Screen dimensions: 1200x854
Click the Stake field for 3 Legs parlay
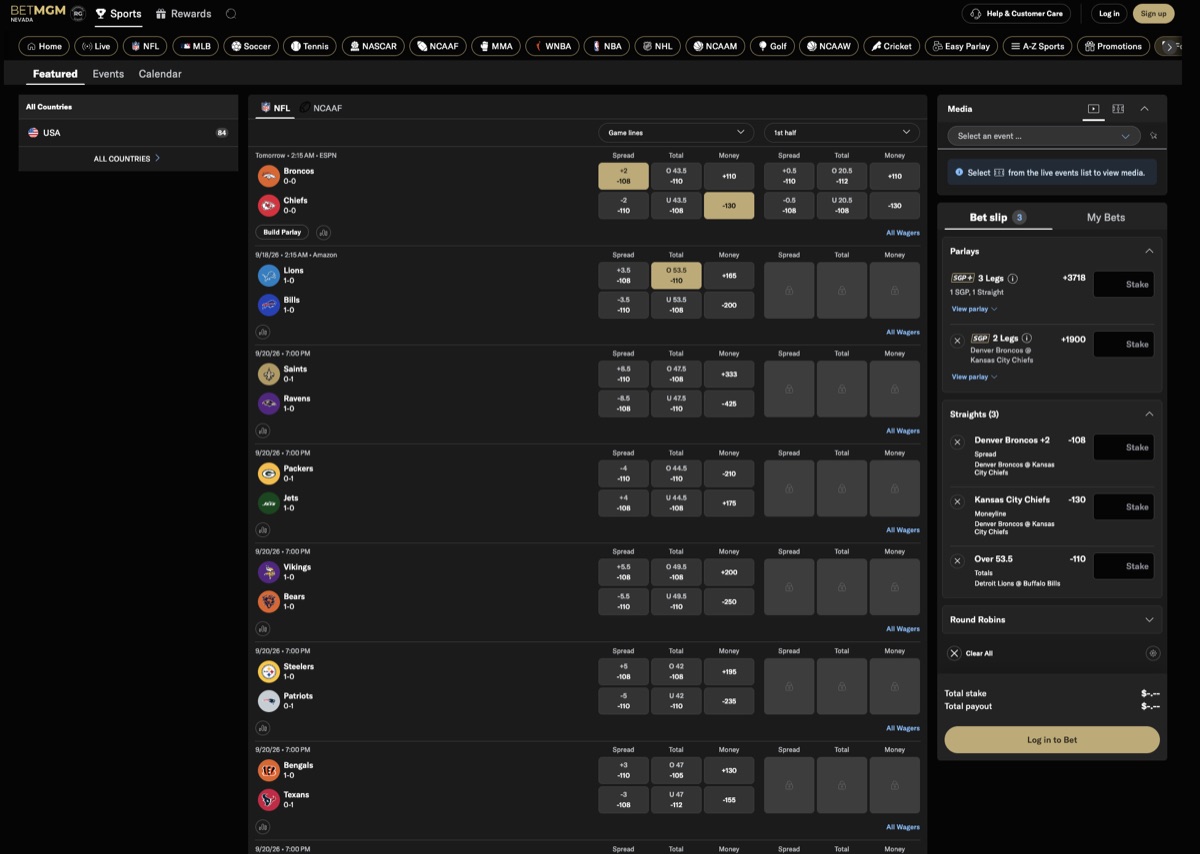pos(1124,284)
